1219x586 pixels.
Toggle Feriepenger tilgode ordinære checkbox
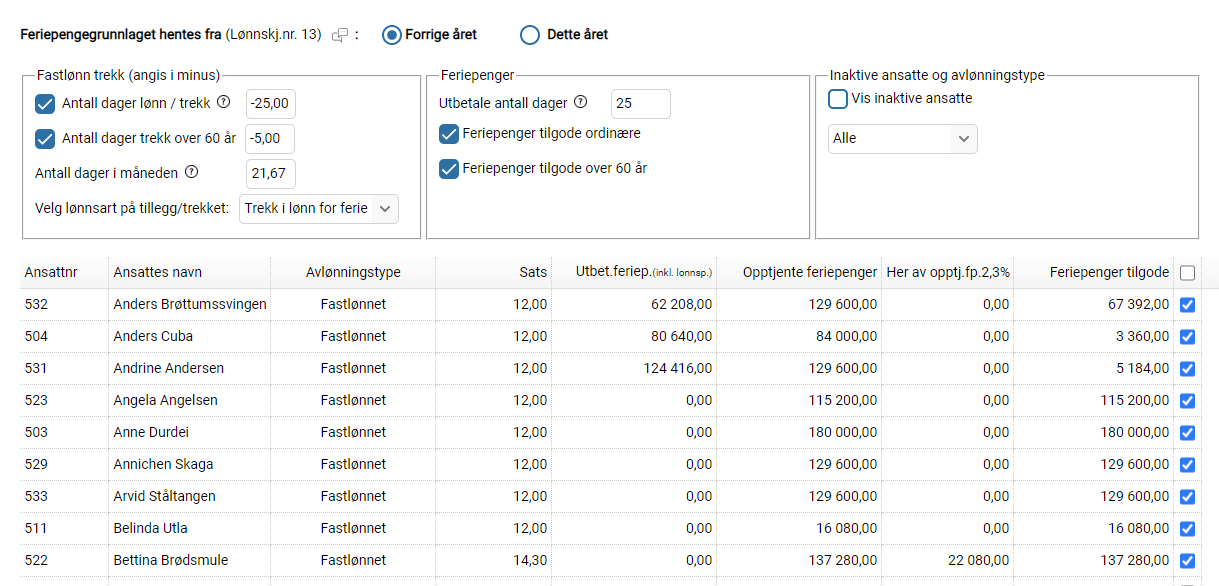coord(449,134)
